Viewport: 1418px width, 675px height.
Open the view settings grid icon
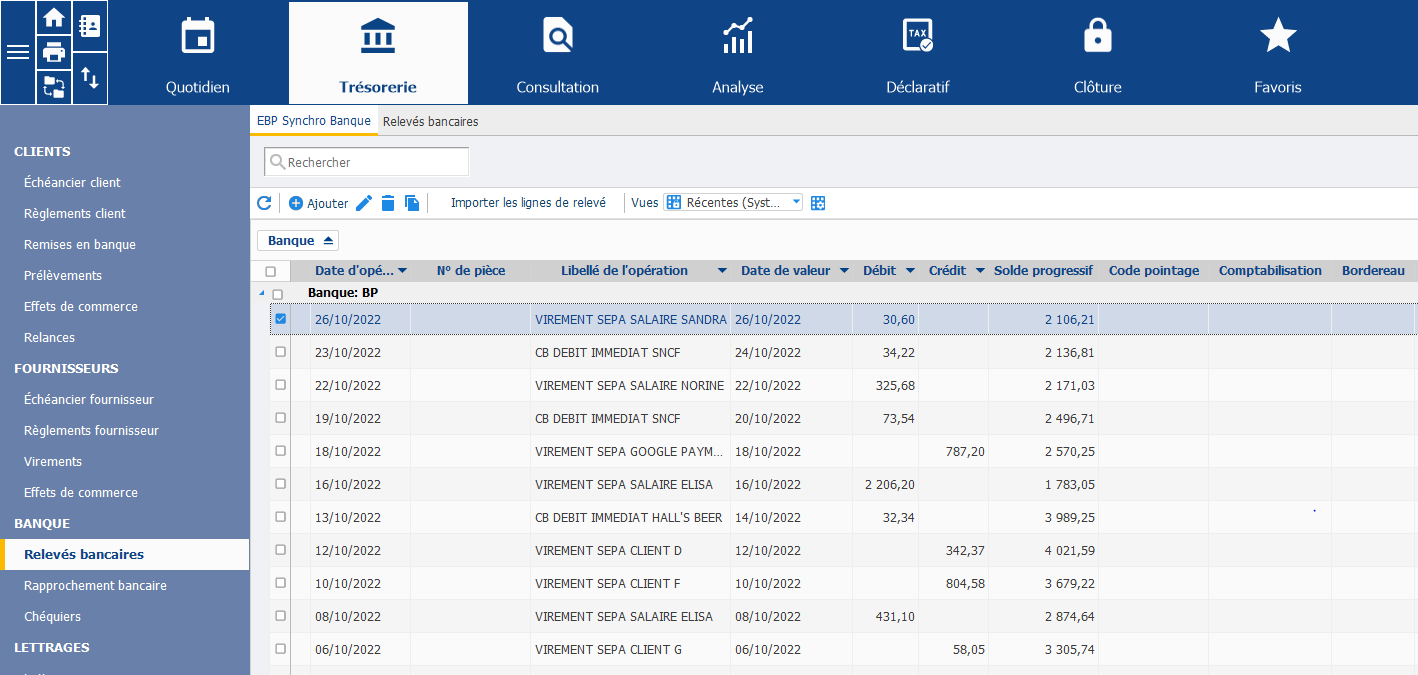tap(818, 203)
